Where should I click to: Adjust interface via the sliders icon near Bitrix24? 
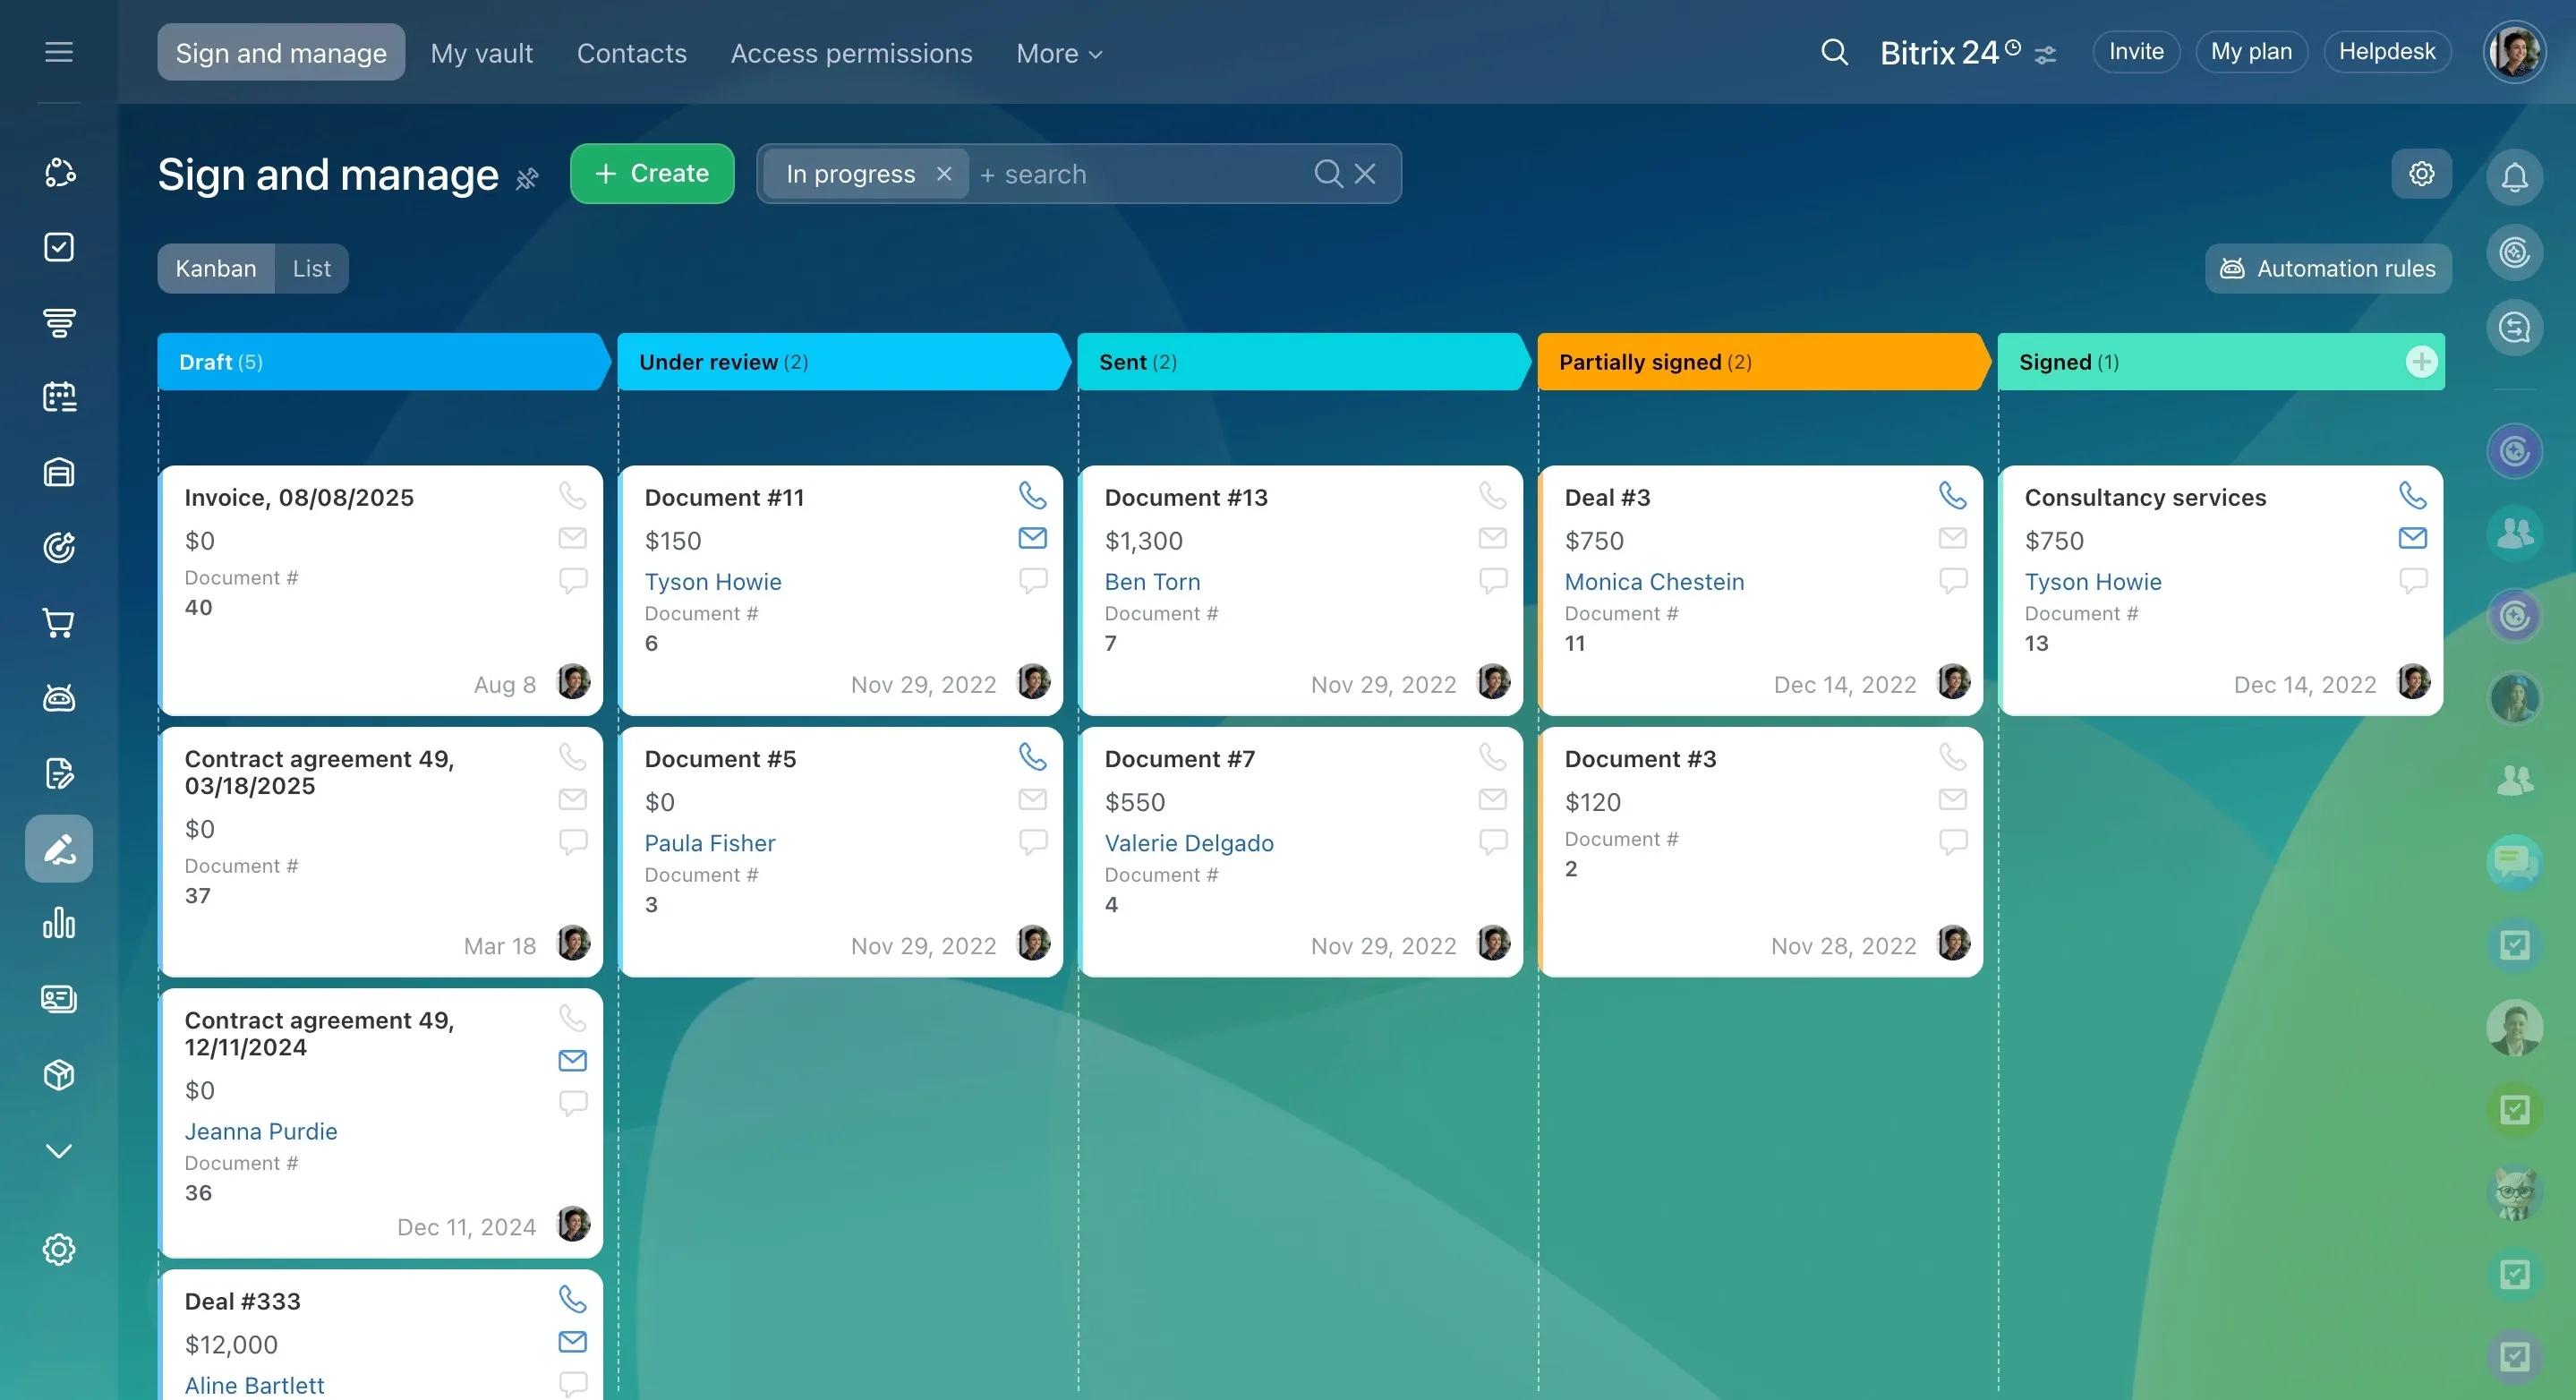[x=2044, y=53]
